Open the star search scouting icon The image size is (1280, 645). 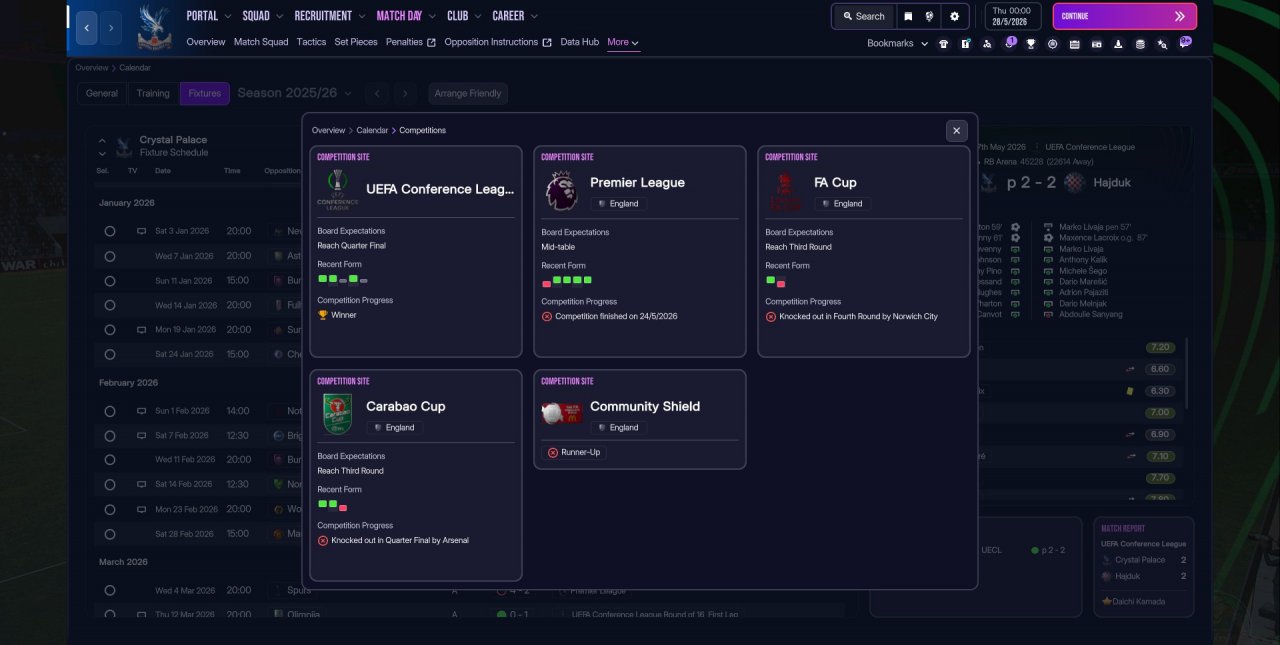1162,44
